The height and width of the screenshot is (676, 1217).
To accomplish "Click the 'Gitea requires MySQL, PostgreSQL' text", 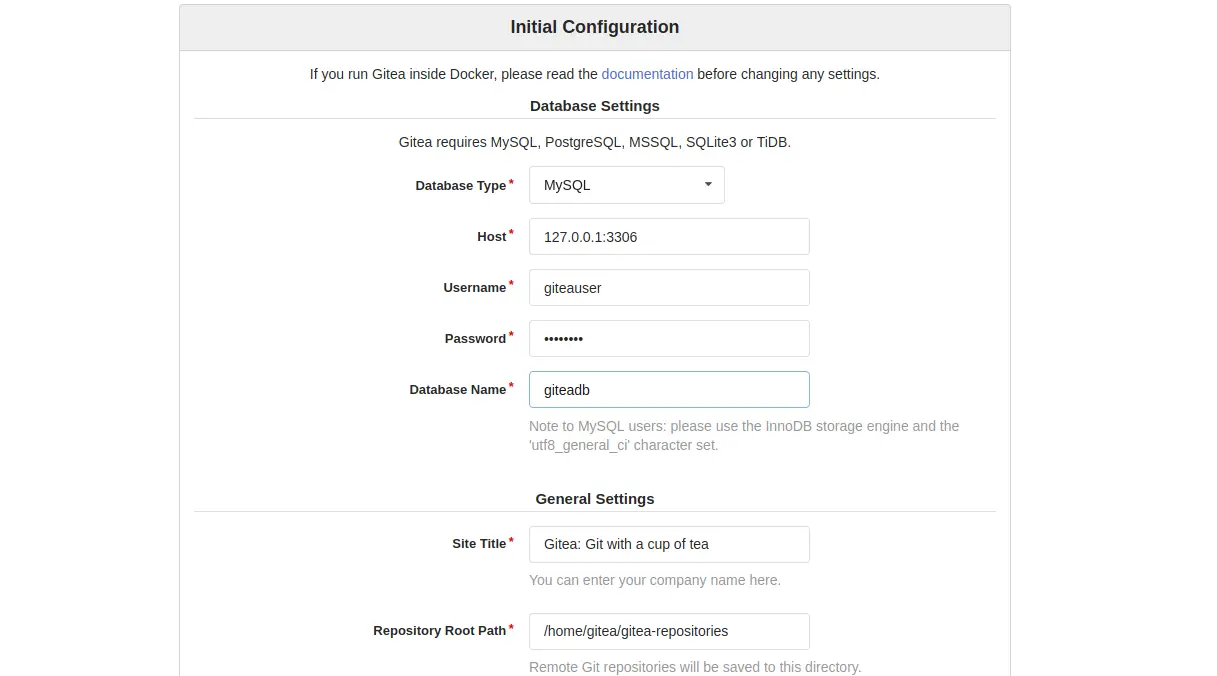I will coord(595,142).
